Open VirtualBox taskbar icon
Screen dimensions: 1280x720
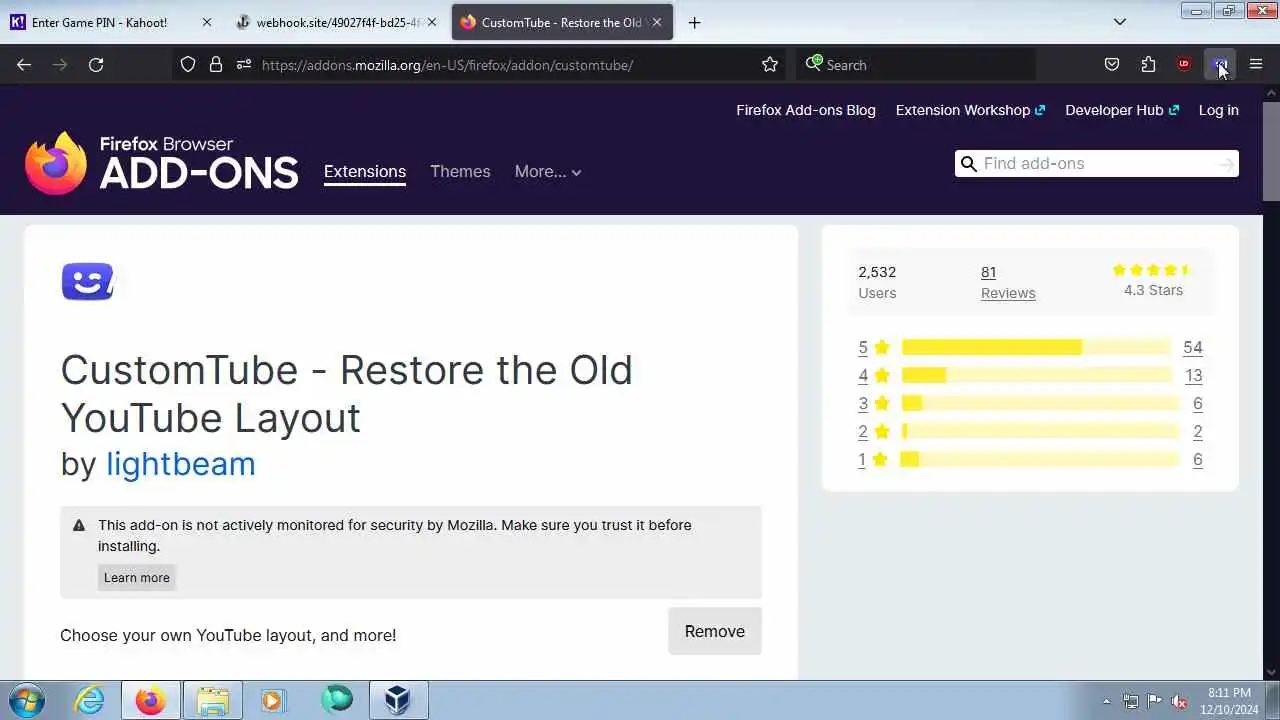click(399, 700)
